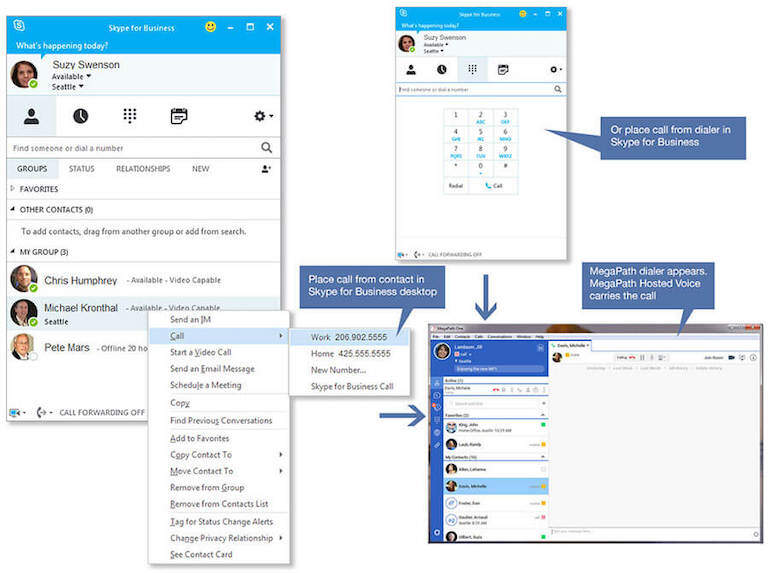Choose See Contact Card

pyautogui.click(x=201, y=554)
